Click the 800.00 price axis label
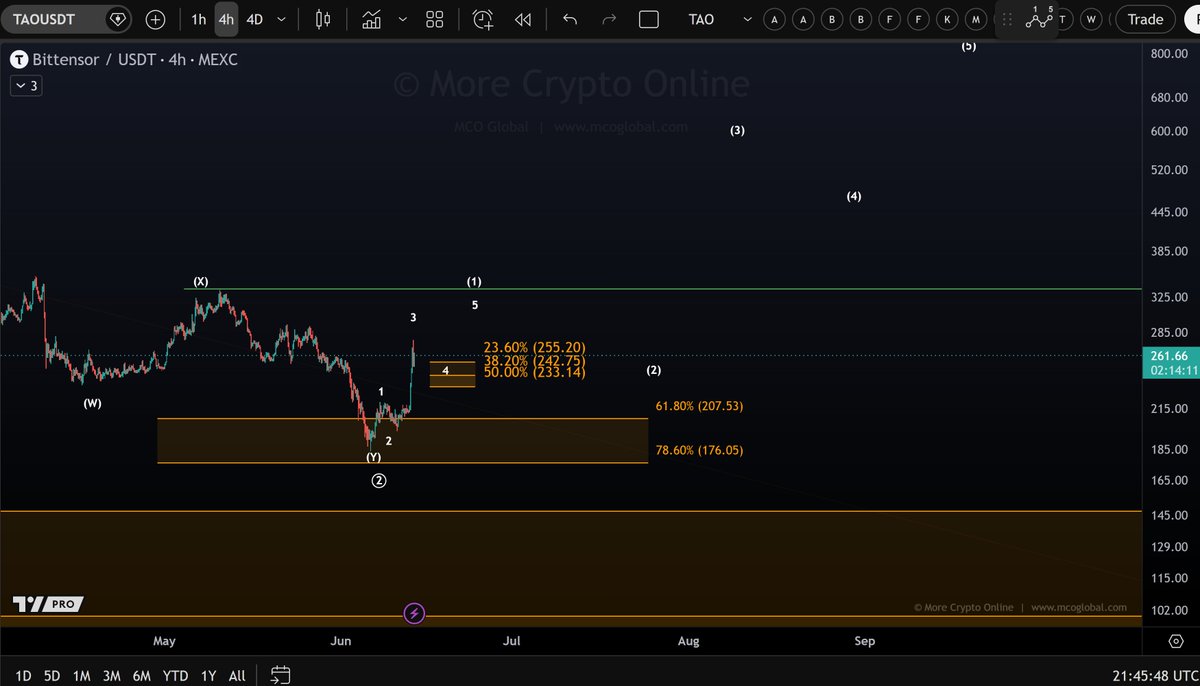The image size is (1200, 686). coord(1168,54)
